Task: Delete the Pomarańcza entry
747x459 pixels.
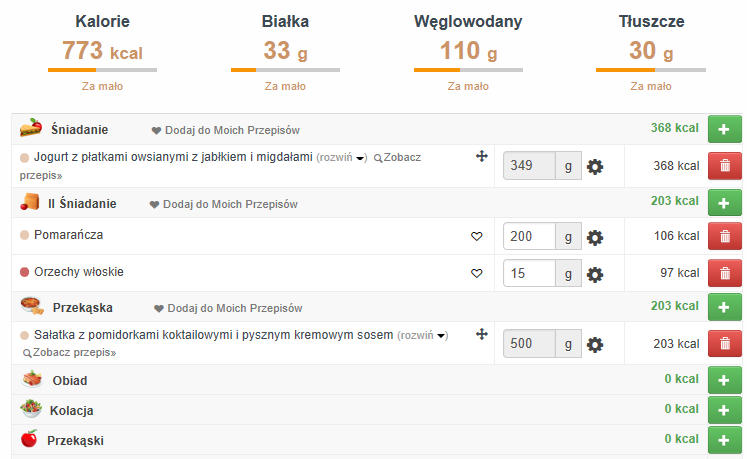Action: coord(725,237)
